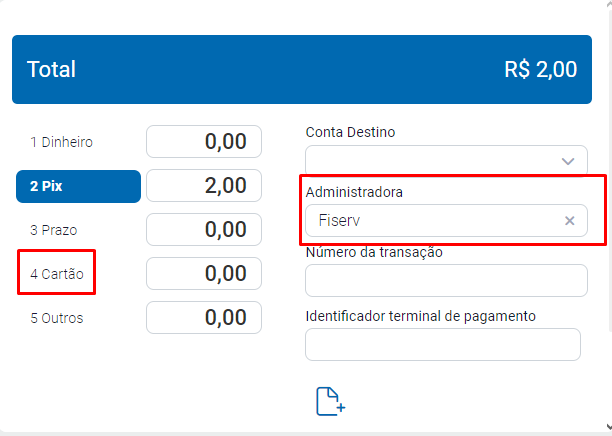This screenshot has width=612, height=436.
Task: Focus the Prazo amount field
Action: (x=204, y=229)
